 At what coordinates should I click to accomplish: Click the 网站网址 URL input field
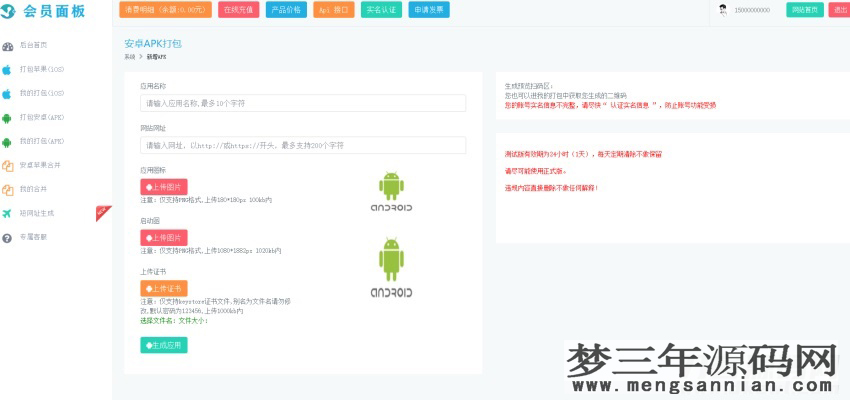click(303, 145)
